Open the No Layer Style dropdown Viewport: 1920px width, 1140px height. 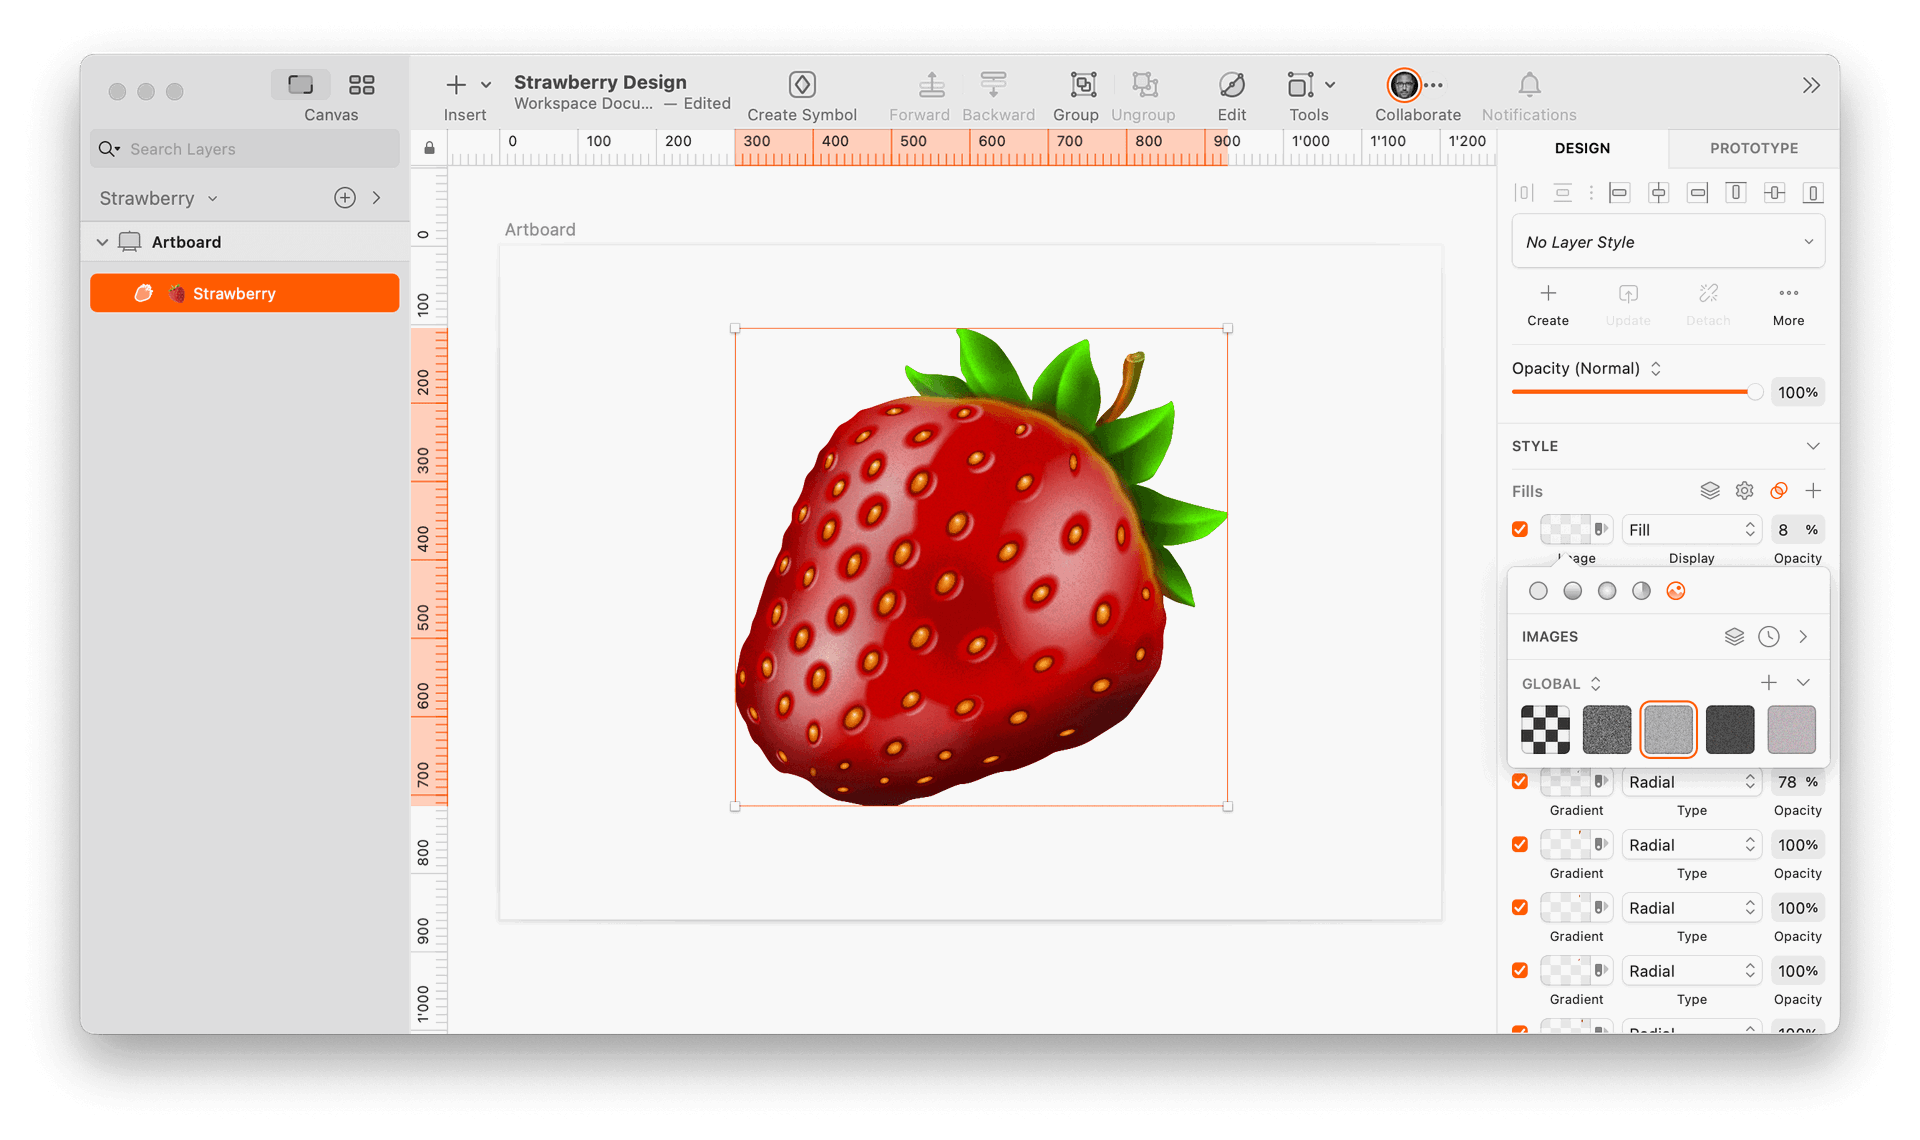click(x=1668, y=242)
